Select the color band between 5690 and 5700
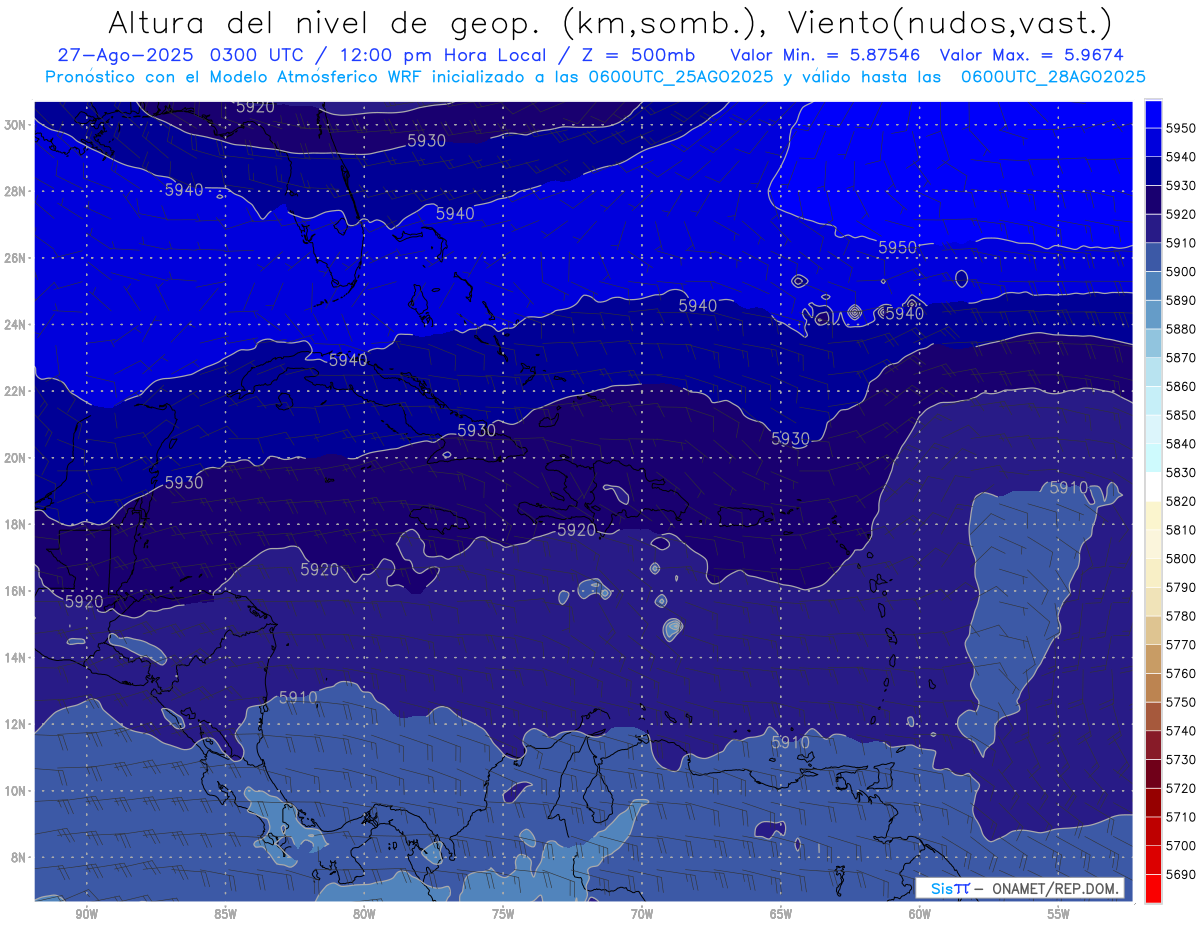The height and width of the screenshot is (927, 1200). [x=1153, y=859]
